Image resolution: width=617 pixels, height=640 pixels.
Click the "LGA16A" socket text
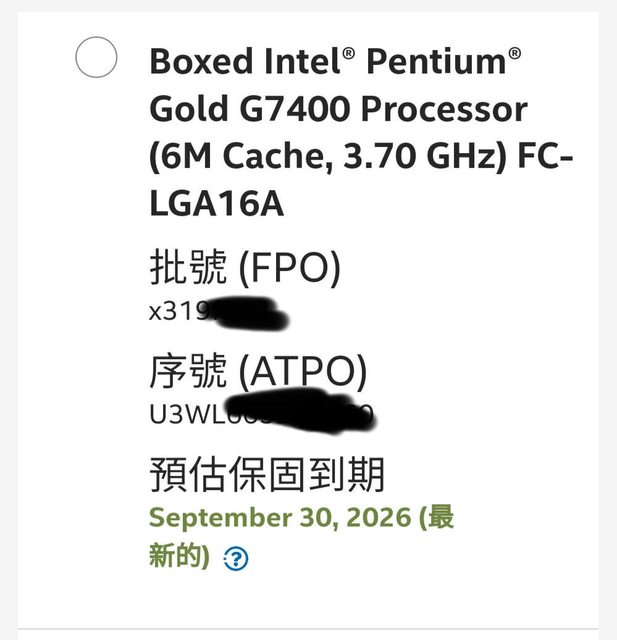pyautogui.click(x=216, y=203)
